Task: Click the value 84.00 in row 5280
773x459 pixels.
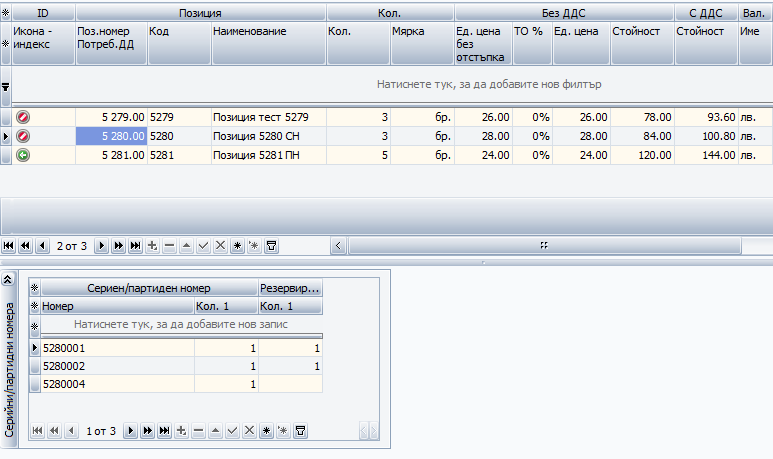Action: pyautogui.click(x=657, y=136)
